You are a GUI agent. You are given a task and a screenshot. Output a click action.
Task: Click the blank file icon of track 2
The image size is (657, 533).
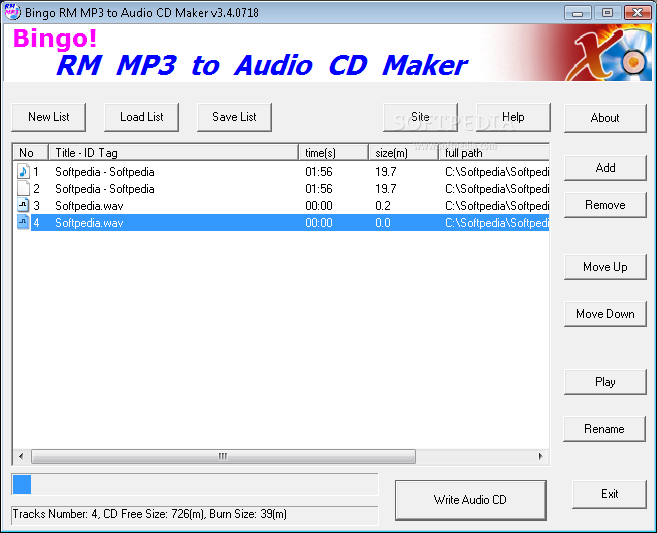coord(23,189)
